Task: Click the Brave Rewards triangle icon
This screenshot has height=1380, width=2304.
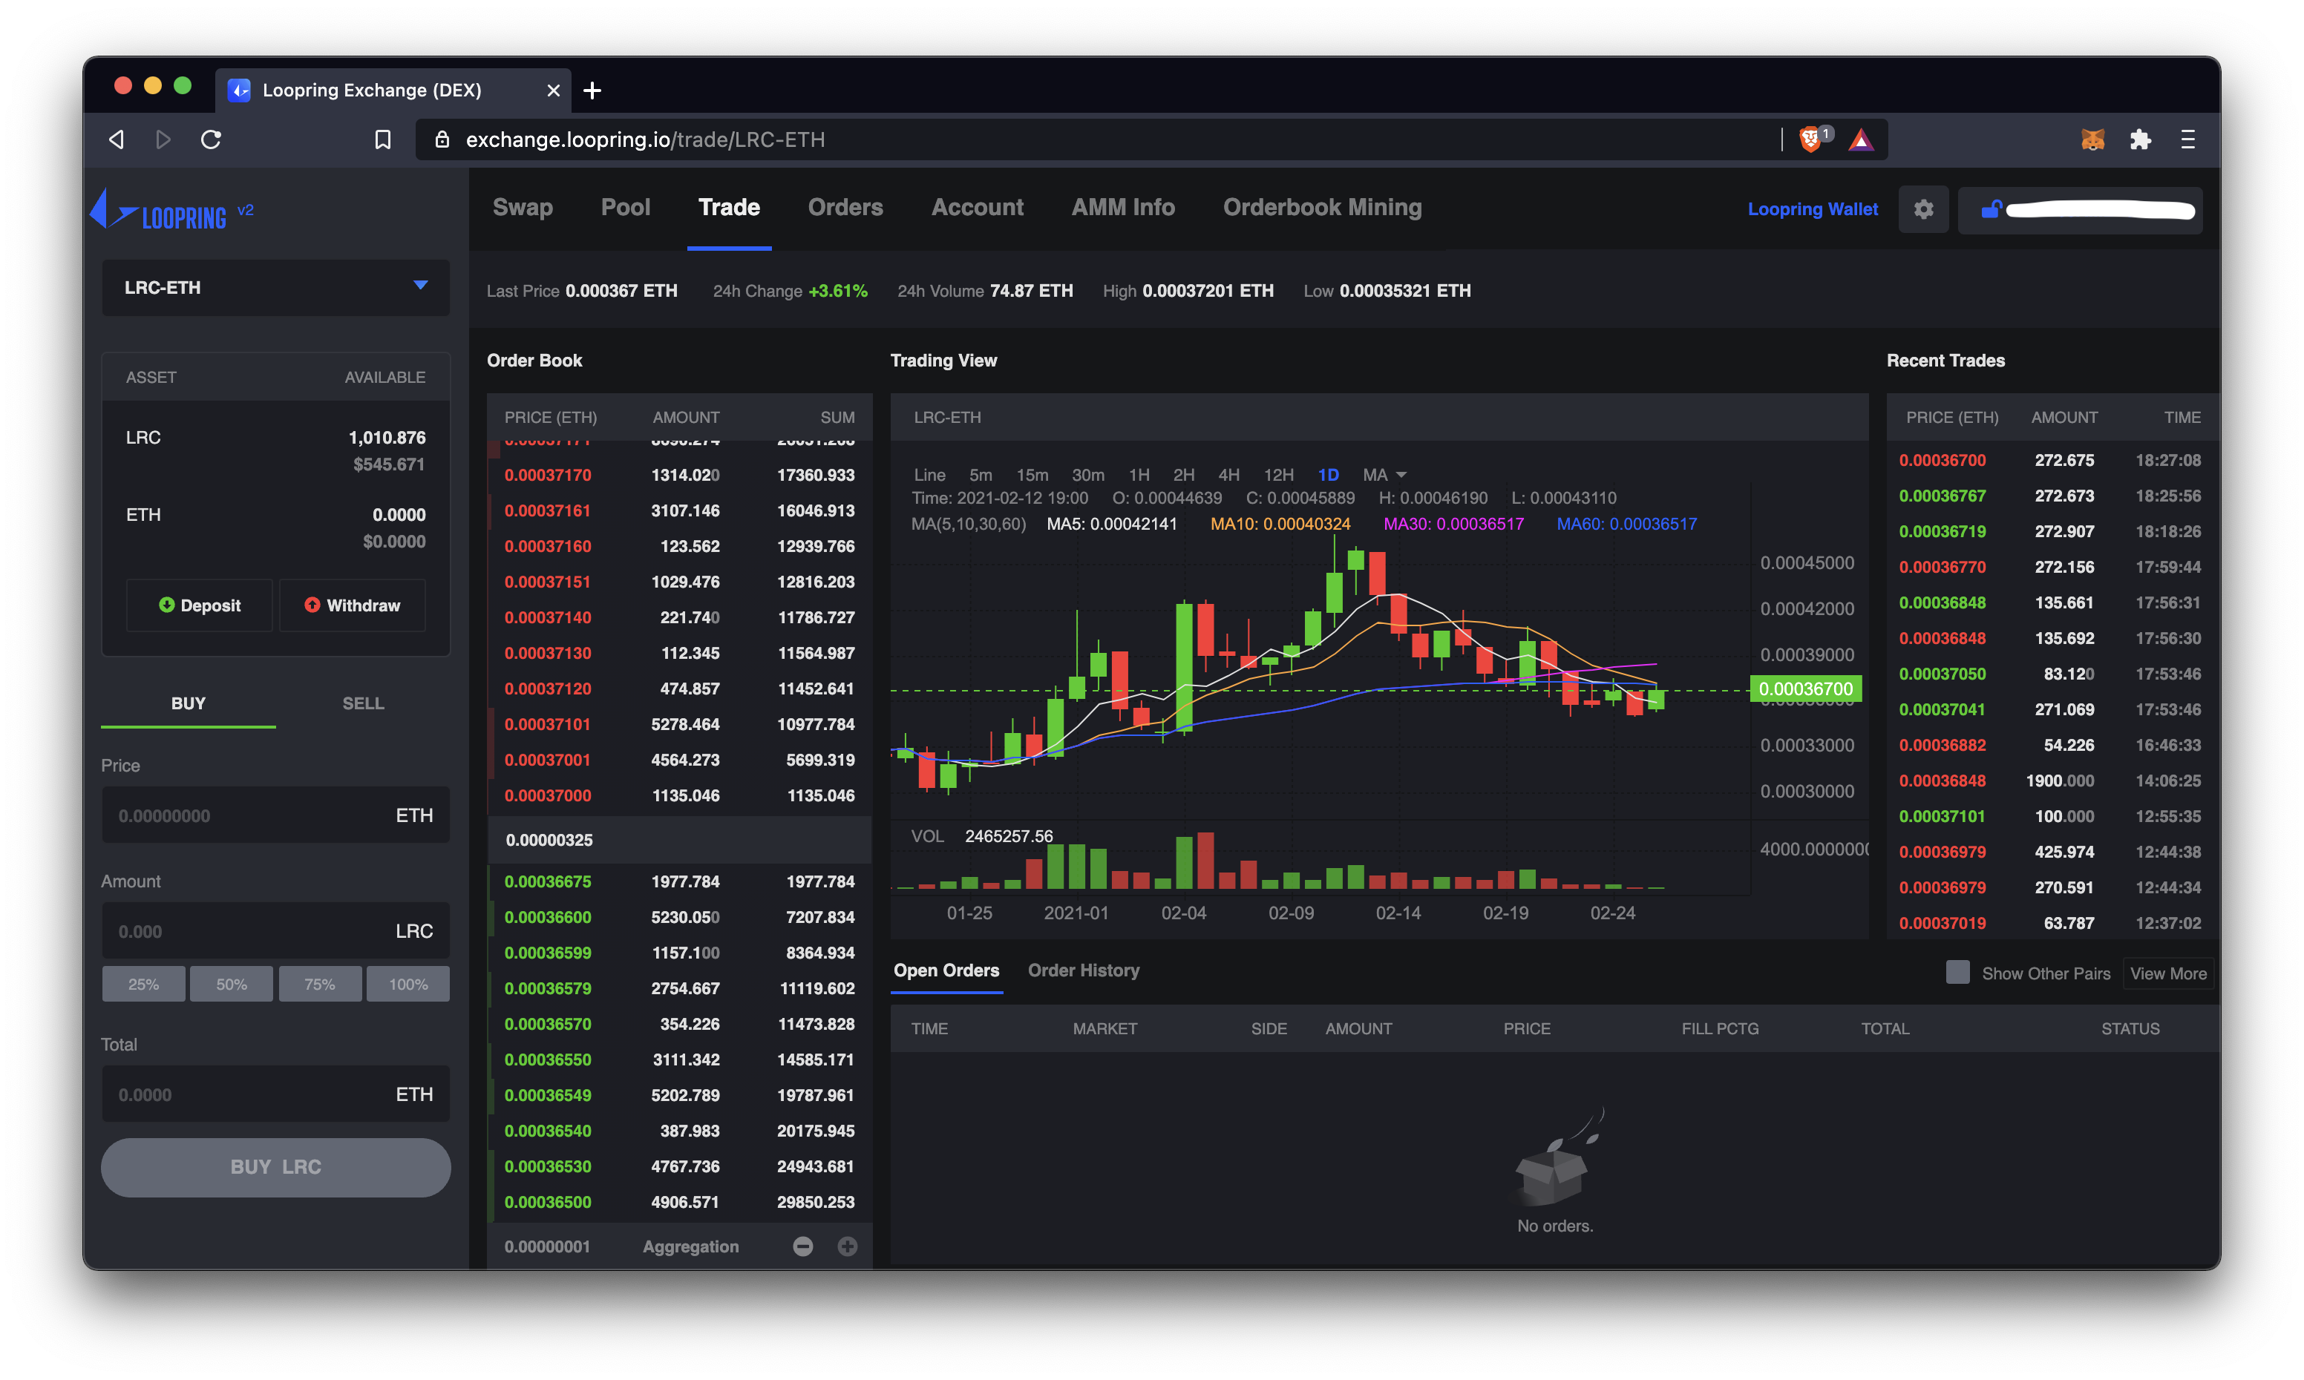Action: [1860, 140]
